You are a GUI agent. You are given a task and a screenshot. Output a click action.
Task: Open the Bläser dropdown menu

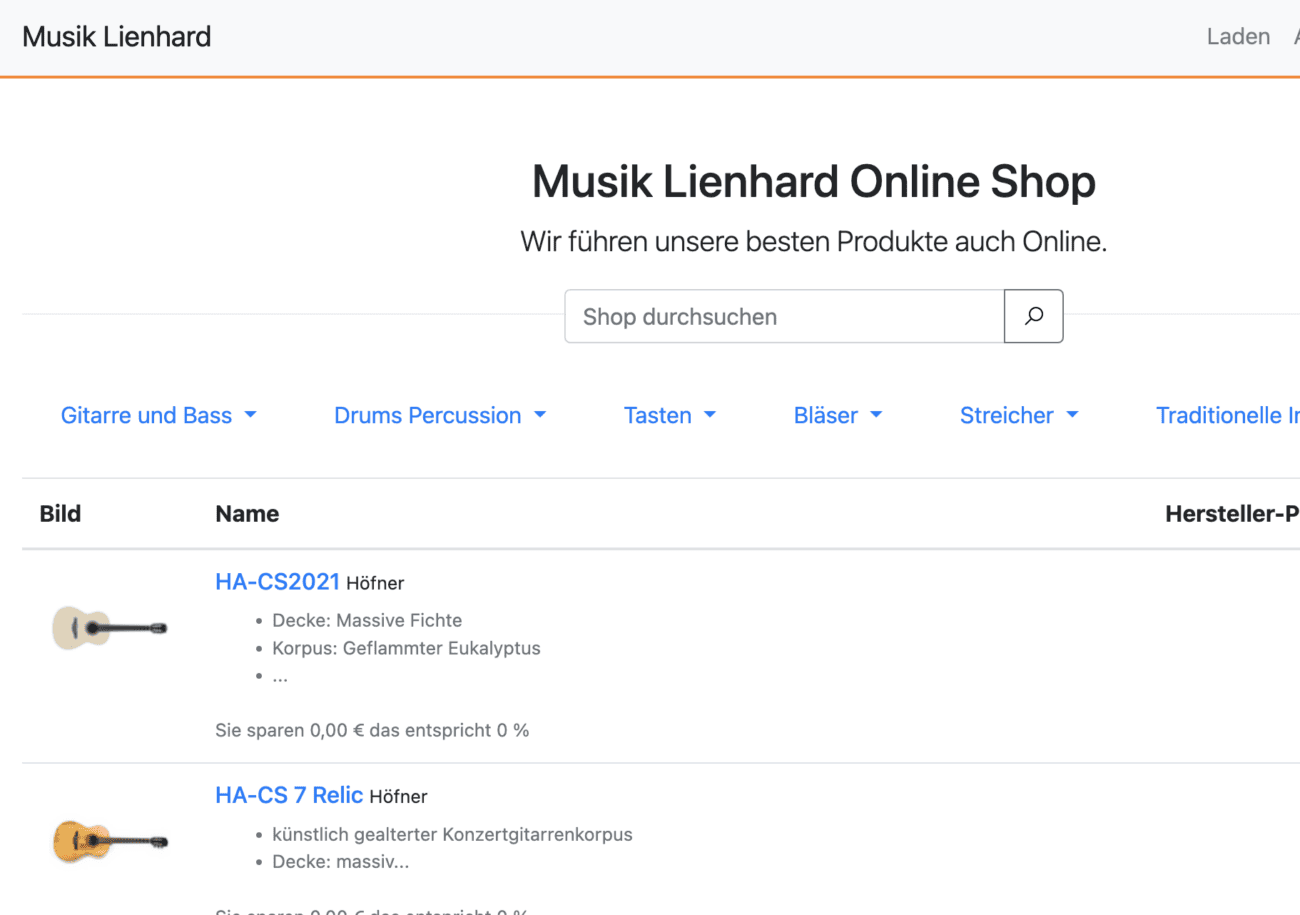[837, 415]
